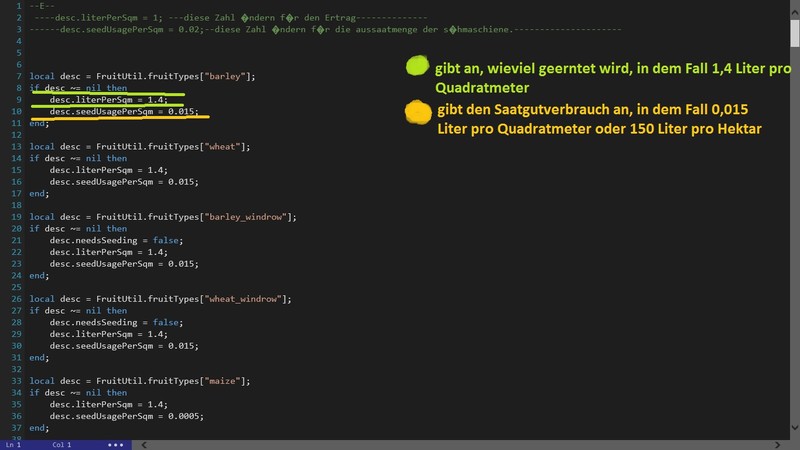Click the Col 1 status bar indicator
Screen dimensions: 800x450
pos(62,444)
